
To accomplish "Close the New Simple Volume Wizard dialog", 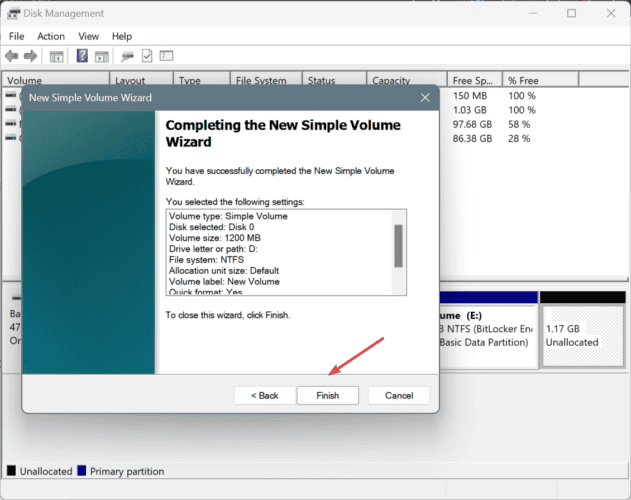I will click(x=425, y=97).
